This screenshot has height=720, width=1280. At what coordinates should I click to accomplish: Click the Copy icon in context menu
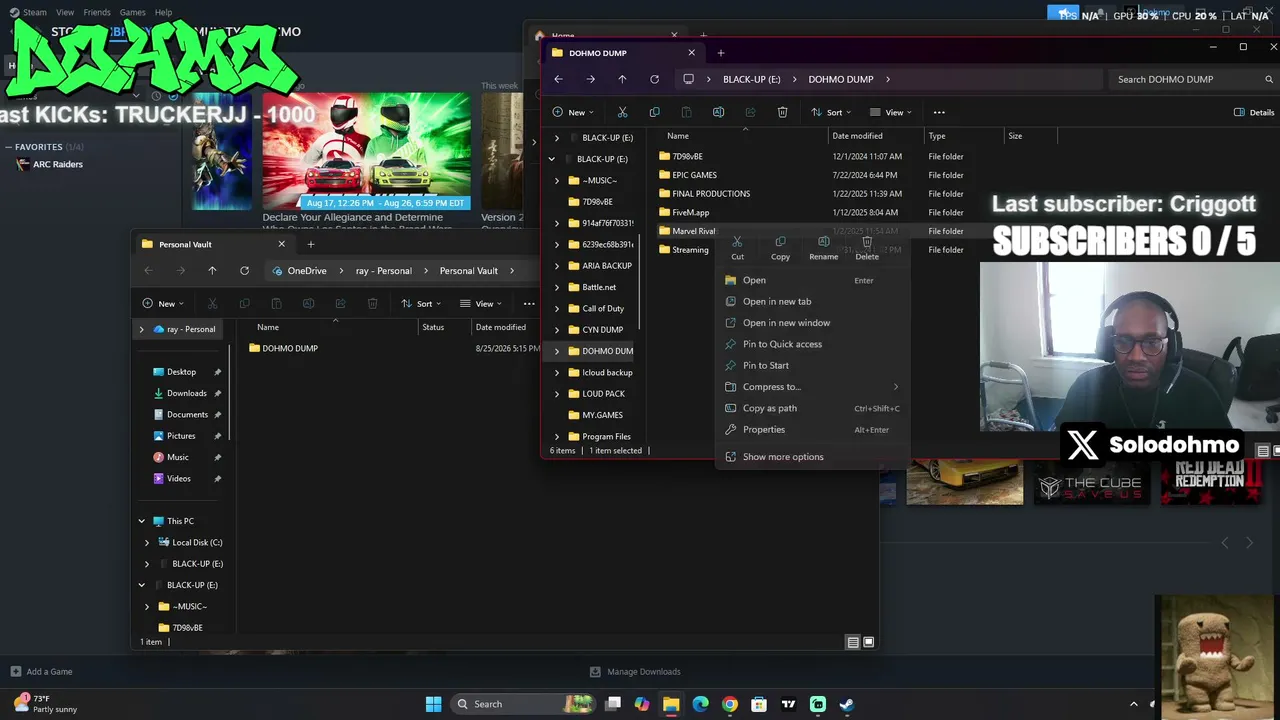pyautogui.click(x=780, y=247)
